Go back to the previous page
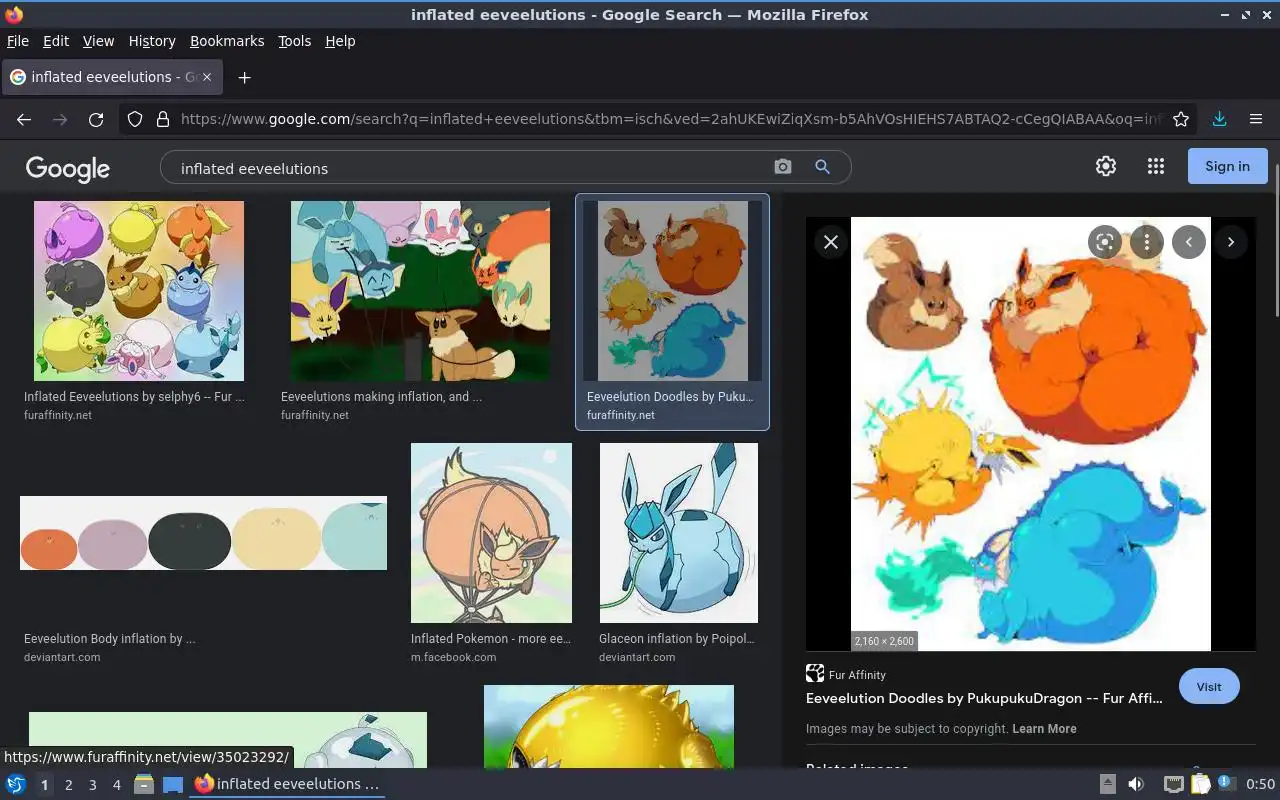 pyautogui.click(x=24, y=119)
